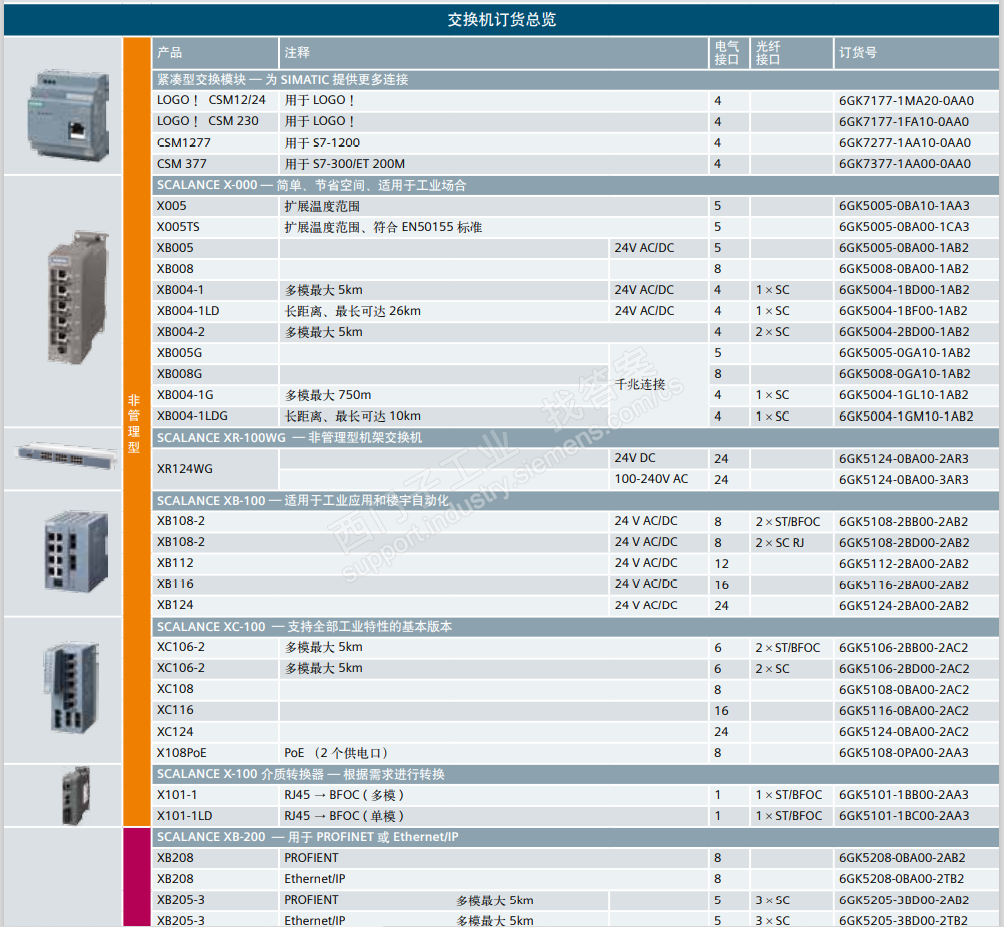The image size is (1004, 927).
Task: Select order number 6GK5208-0BA00-2AB2
Action: [x=902, y=858]
